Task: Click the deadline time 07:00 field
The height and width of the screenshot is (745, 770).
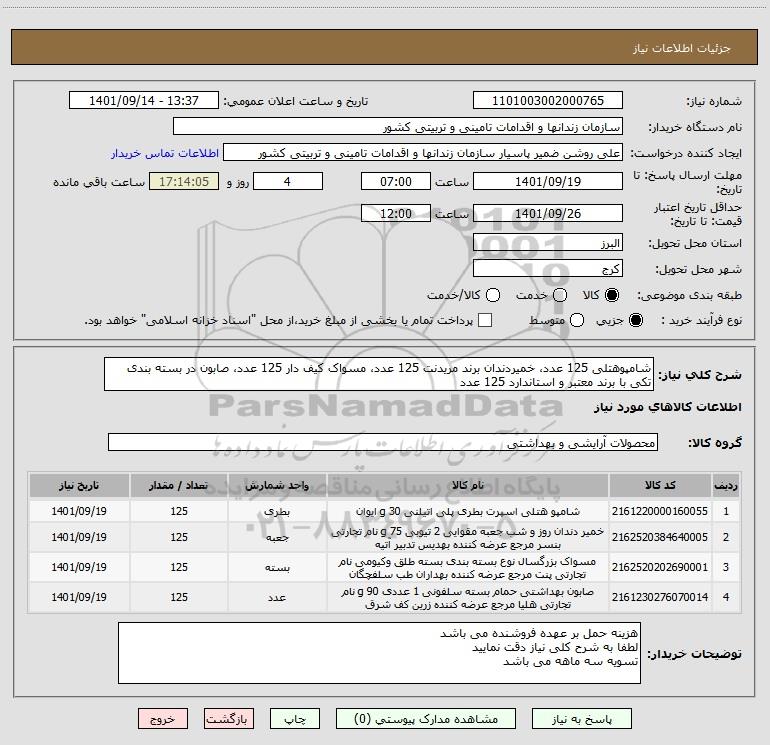Action: coord(396,182)
